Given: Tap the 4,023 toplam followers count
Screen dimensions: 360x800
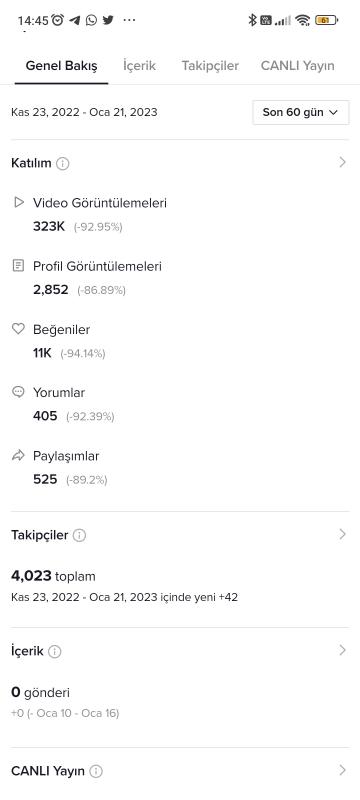Looking at the screenshot, I should point(53,577).
